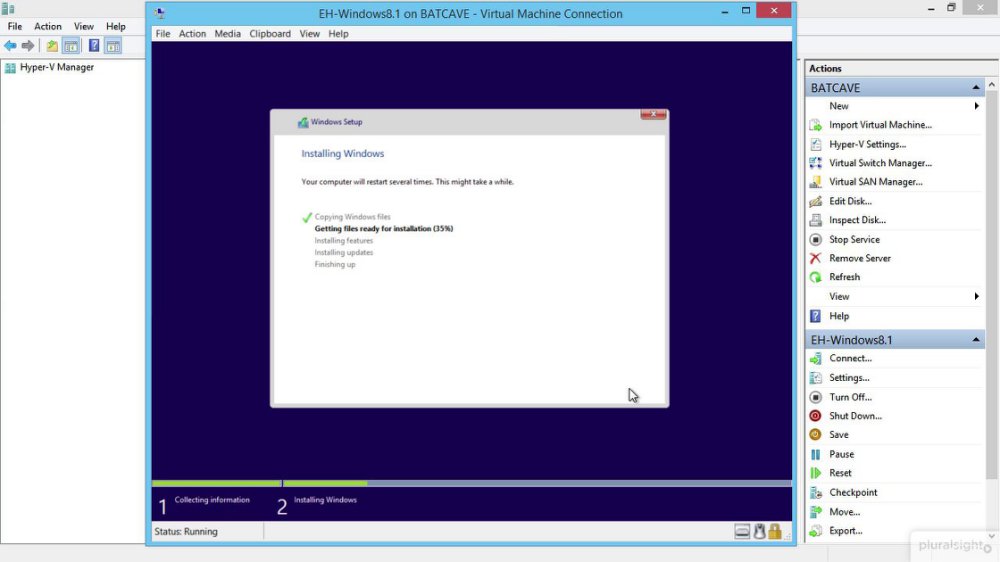This screenshot has width=1000, height=562.
Task: Click the setup stage progress bar
Action: click(472, 484)
